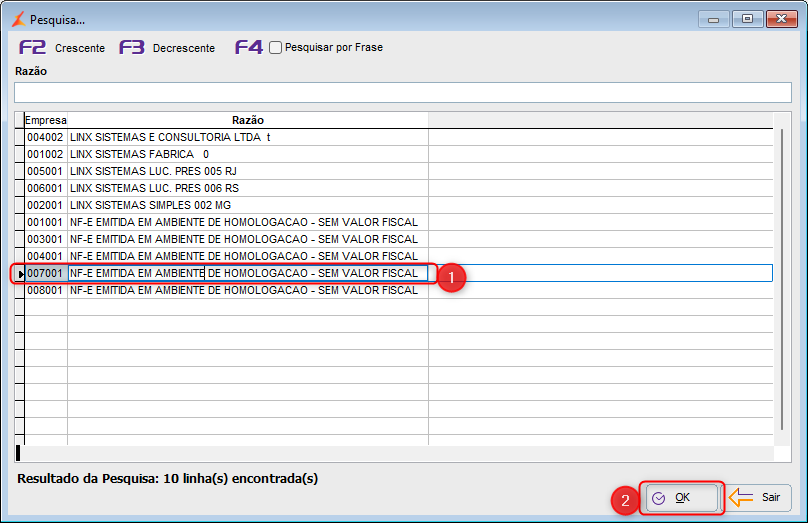Maximize the Pesquisa window
Screen dimensions: 808x523
(x=747, y=19)
